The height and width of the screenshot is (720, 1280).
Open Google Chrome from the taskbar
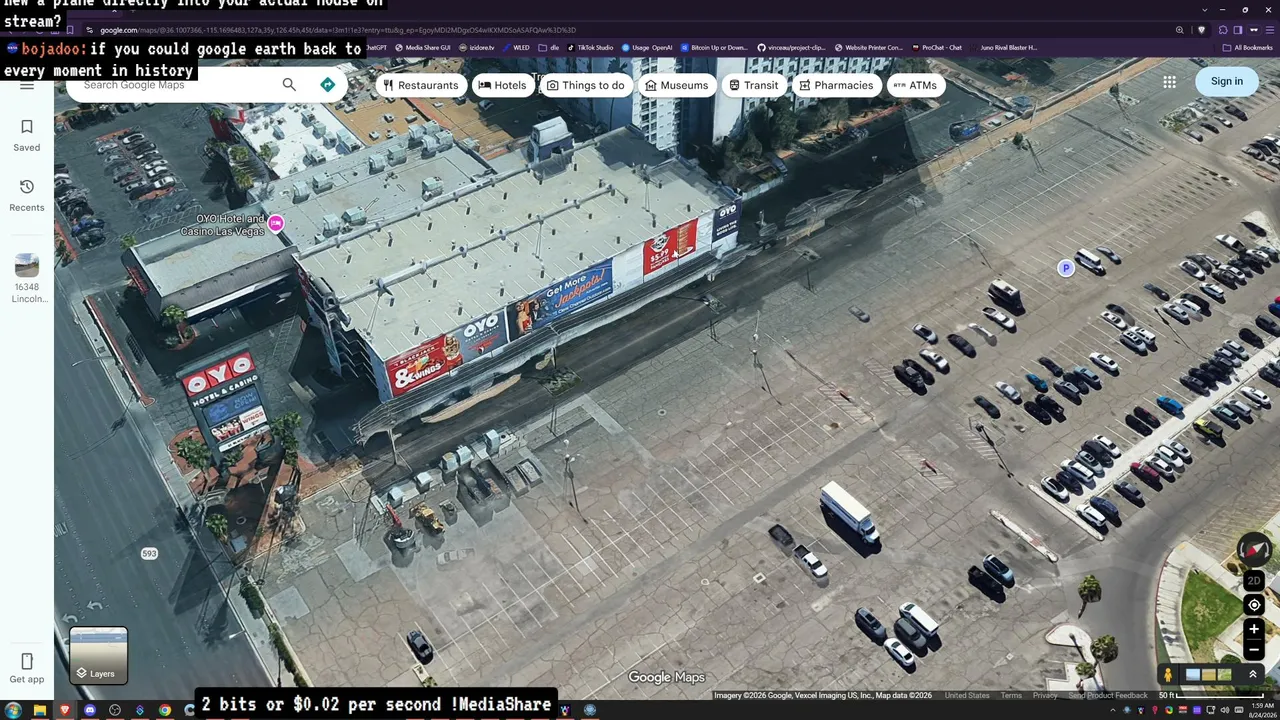(165, 711)
